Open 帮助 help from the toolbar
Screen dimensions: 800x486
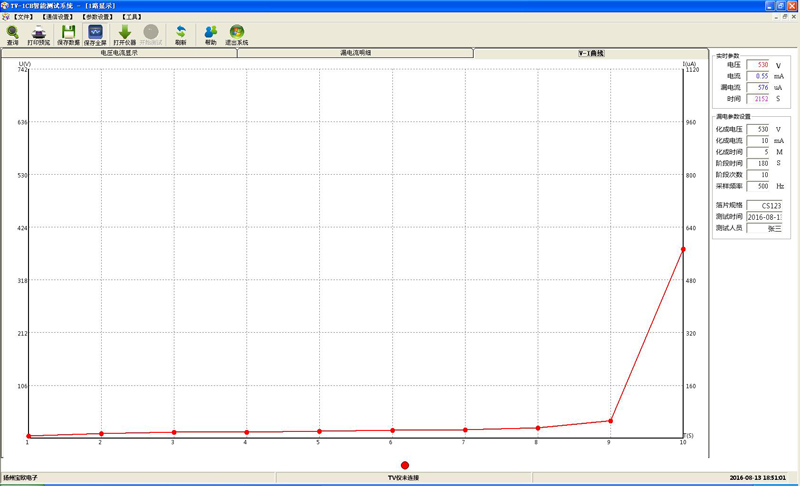pos(210,35)
